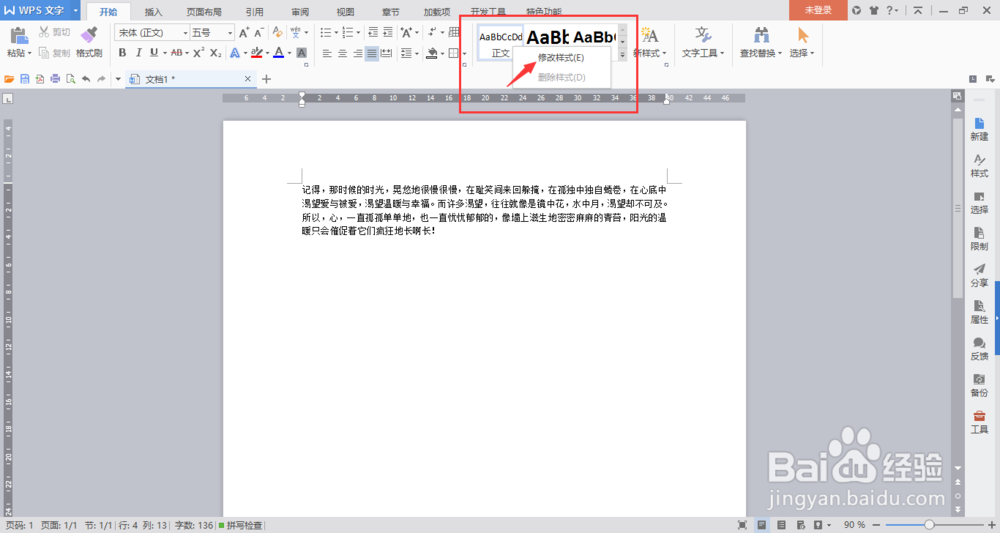The width and height of the screenshot is (1000, 533).
Task: Center align the text
Action: coord(342,54)
